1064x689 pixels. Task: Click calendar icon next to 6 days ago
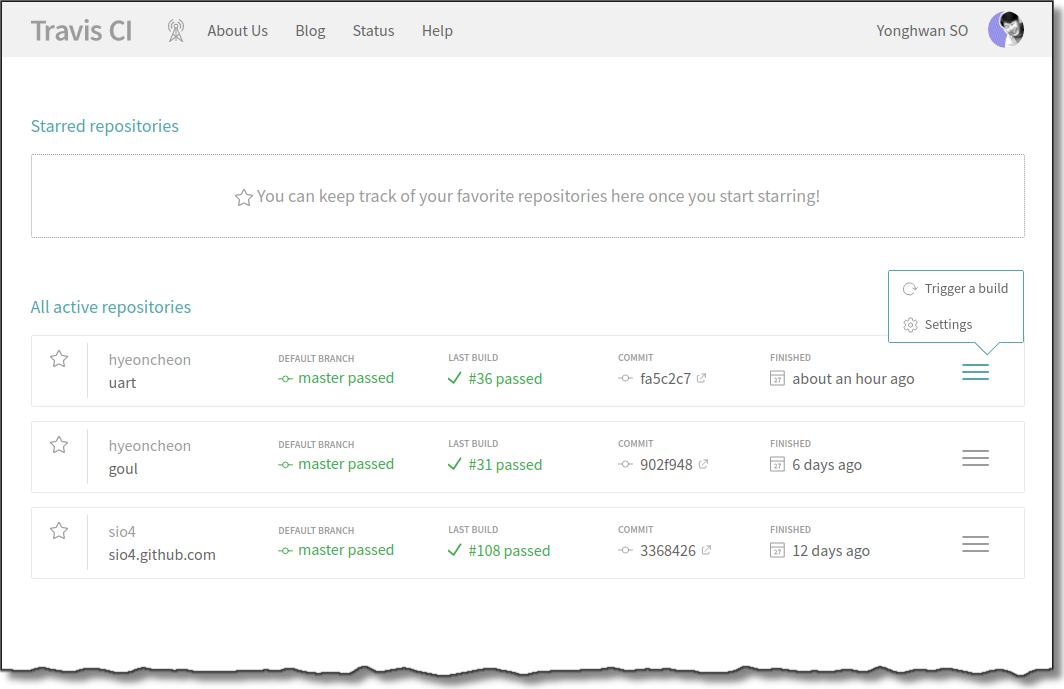778,465
